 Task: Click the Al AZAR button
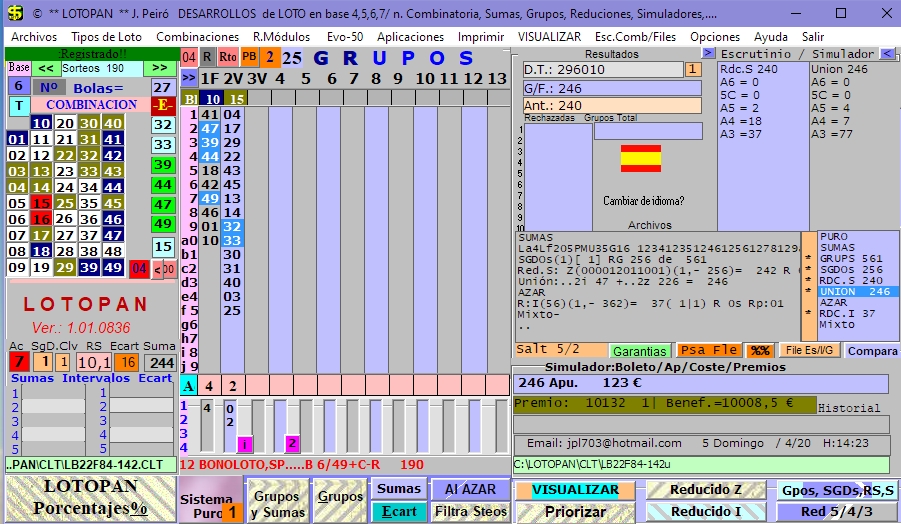[470, 489]
